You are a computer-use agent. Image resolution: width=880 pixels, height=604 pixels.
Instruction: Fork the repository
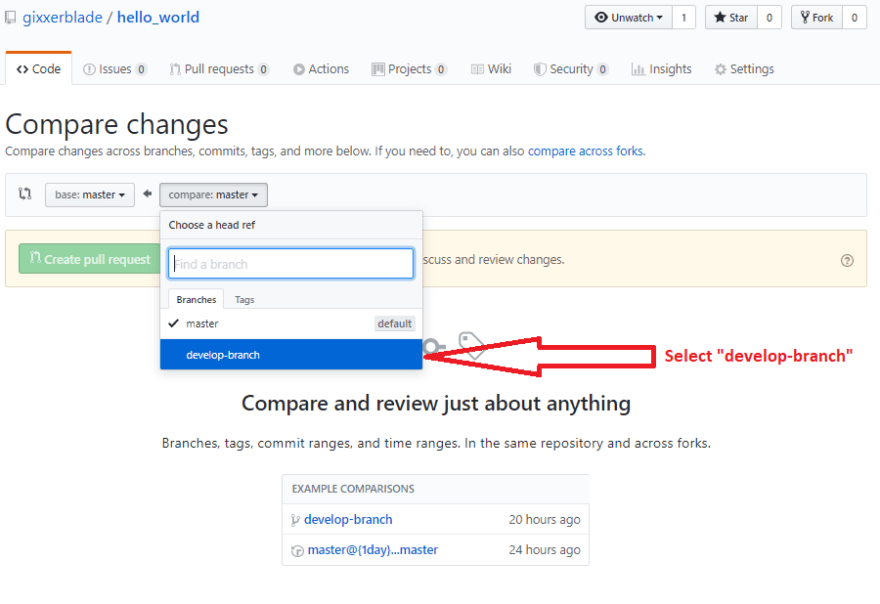(817, 17)
